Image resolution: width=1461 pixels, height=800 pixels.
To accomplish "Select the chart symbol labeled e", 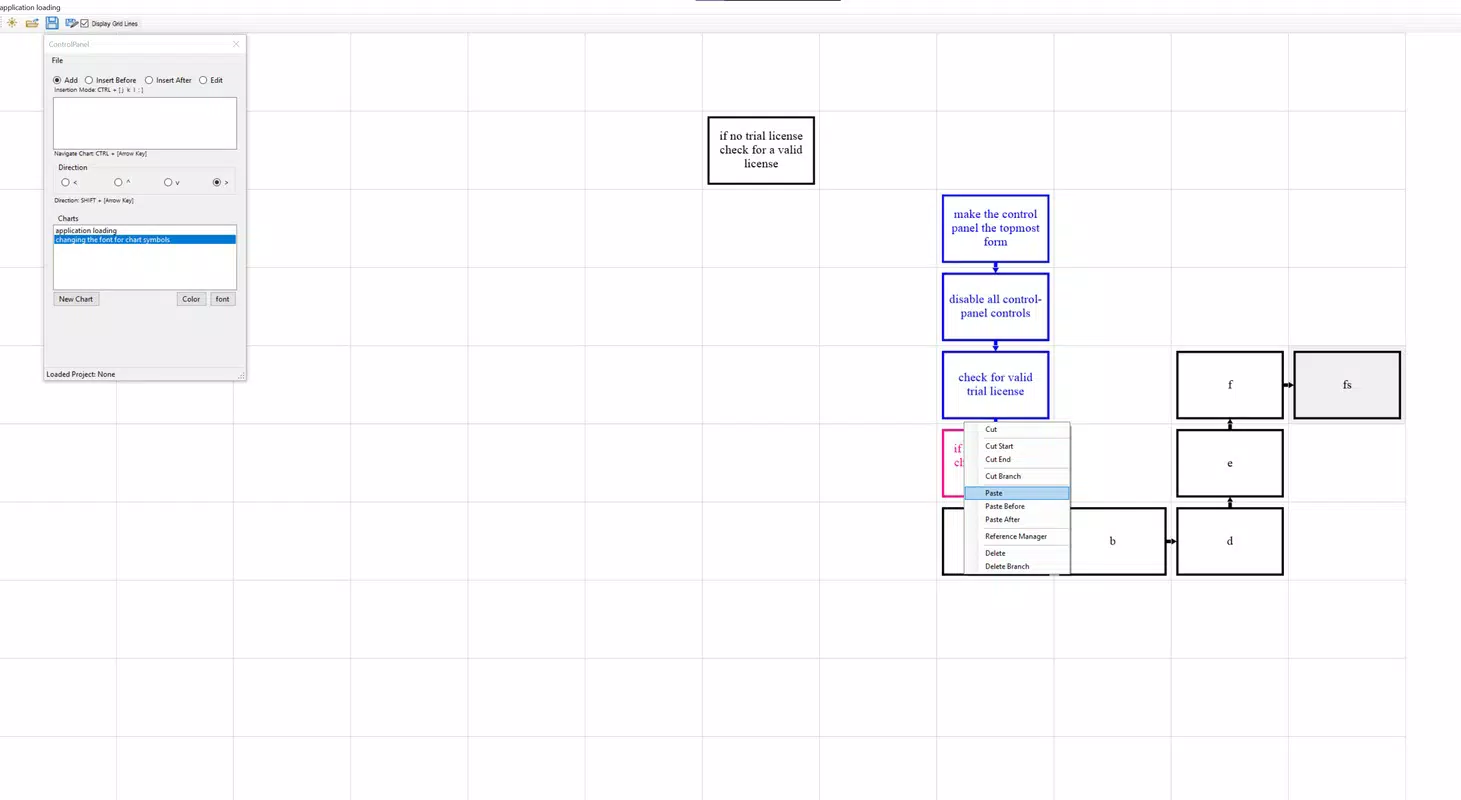I will point(1230,463).
